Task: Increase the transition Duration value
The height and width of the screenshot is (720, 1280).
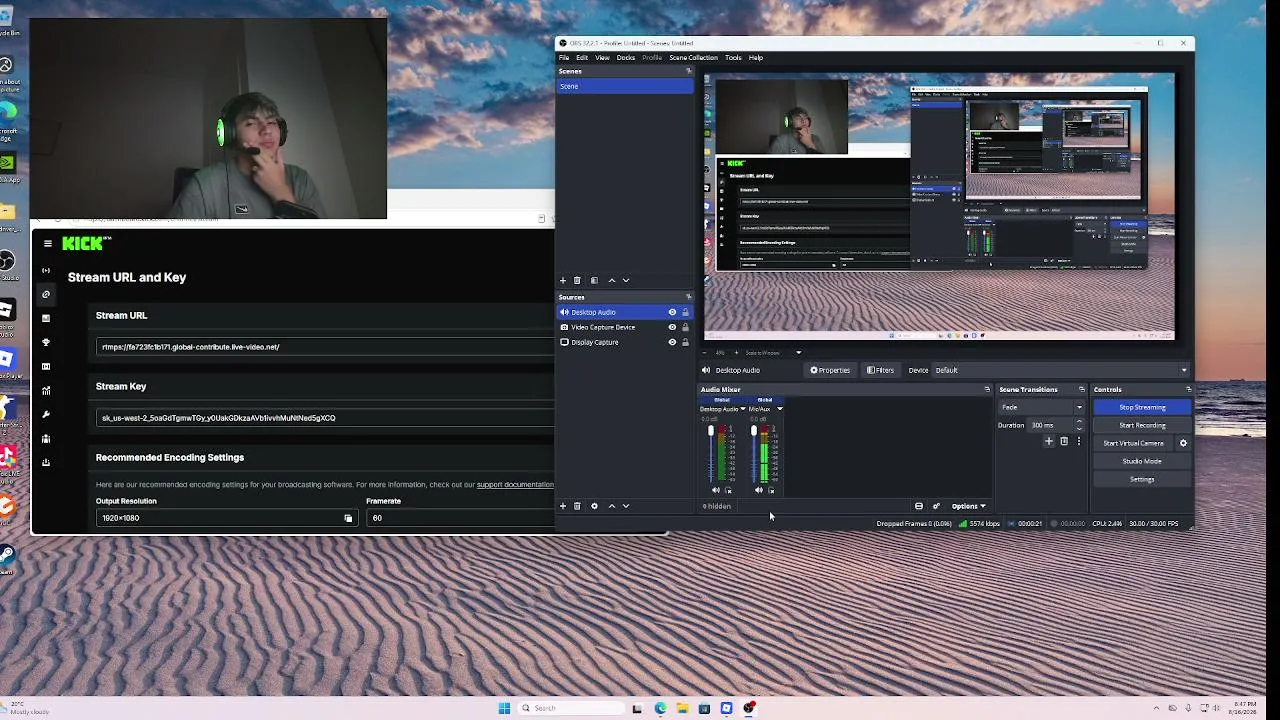Action: pos(1079,422)
